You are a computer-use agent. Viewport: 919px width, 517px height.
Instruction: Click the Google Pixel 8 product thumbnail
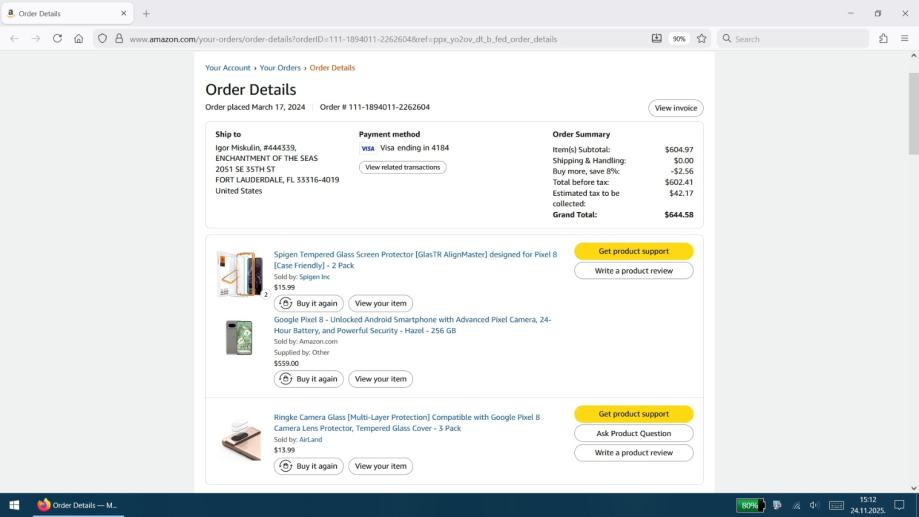(239, 338)
